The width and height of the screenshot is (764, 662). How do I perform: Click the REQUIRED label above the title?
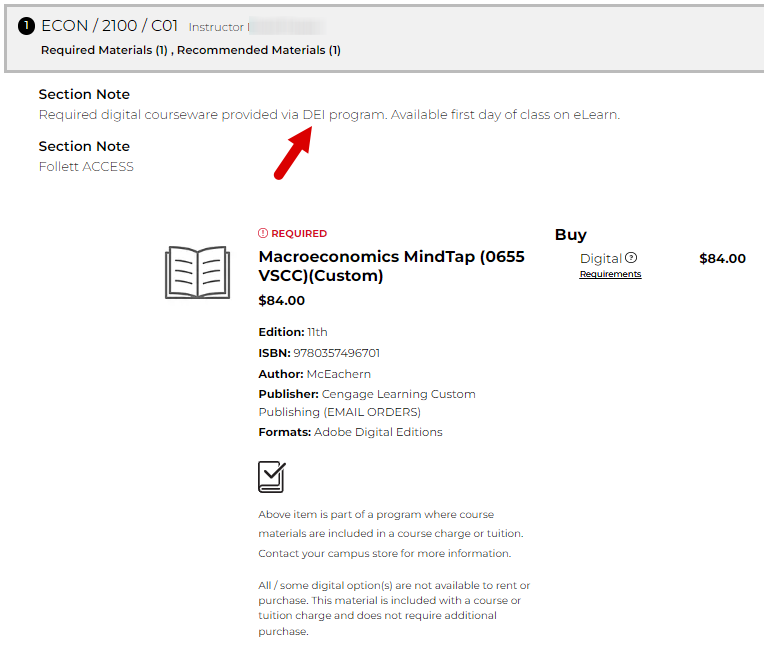299,234
